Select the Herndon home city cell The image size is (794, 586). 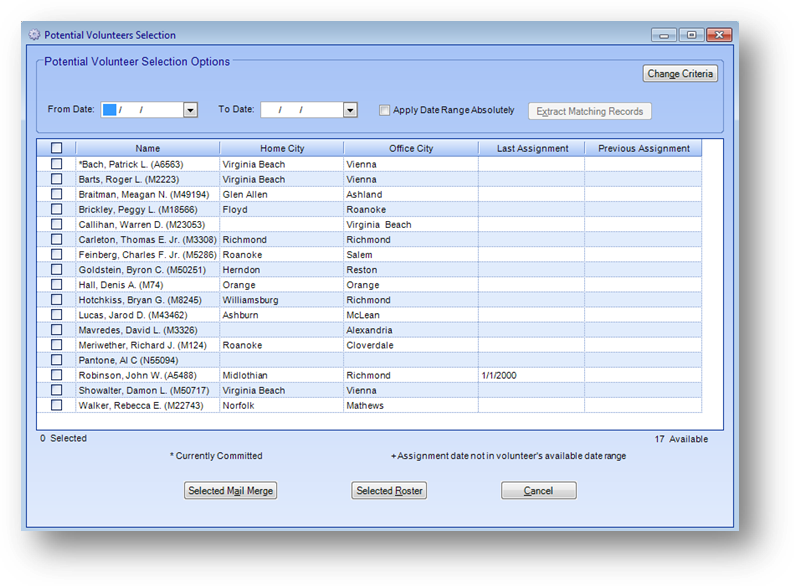tap(282, 269)
